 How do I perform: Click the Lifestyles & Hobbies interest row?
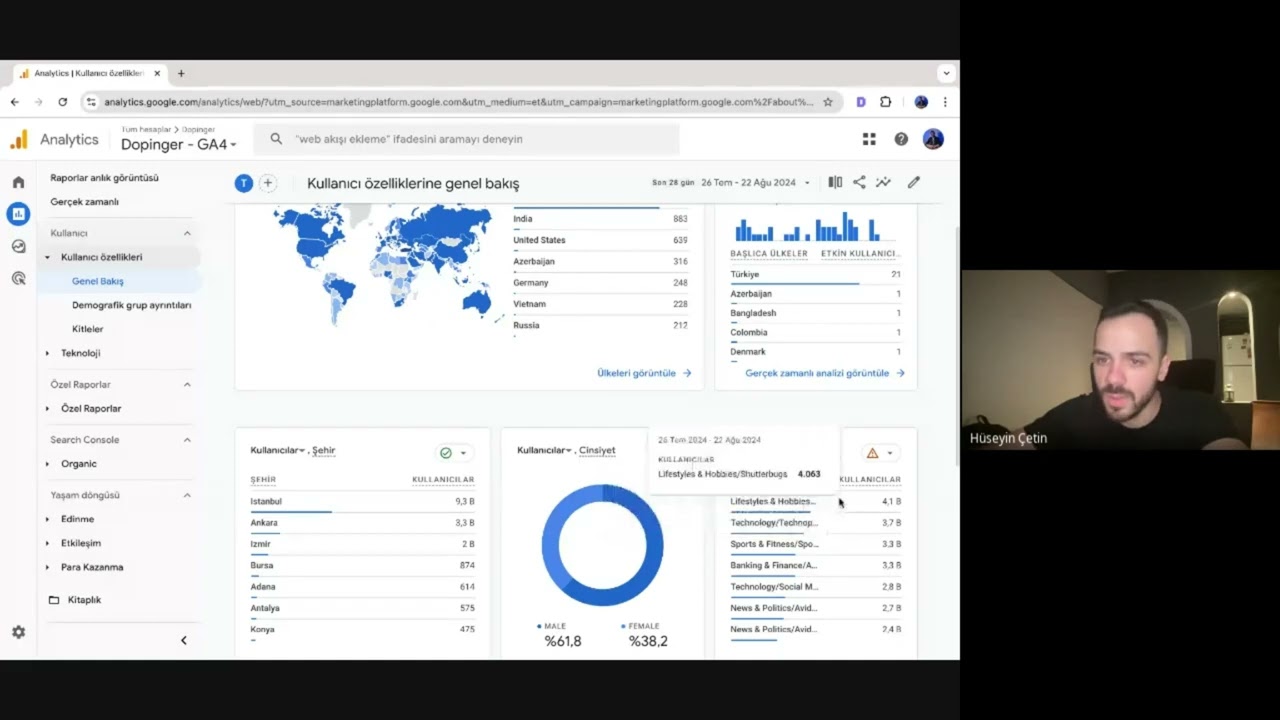tap(815, 502)
